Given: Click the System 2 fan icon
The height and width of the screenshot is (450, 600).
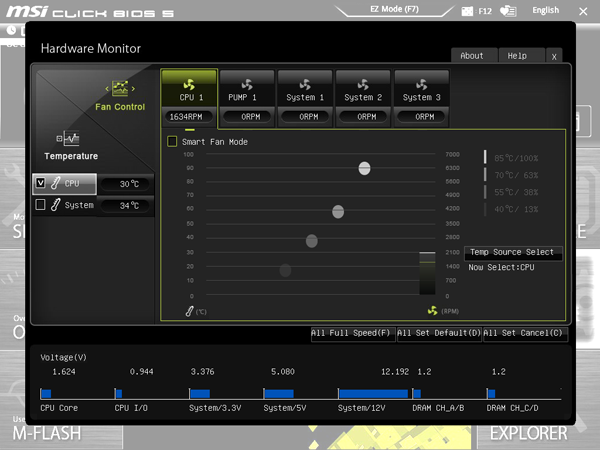Looking at the screenshot, I should [363, 84].
